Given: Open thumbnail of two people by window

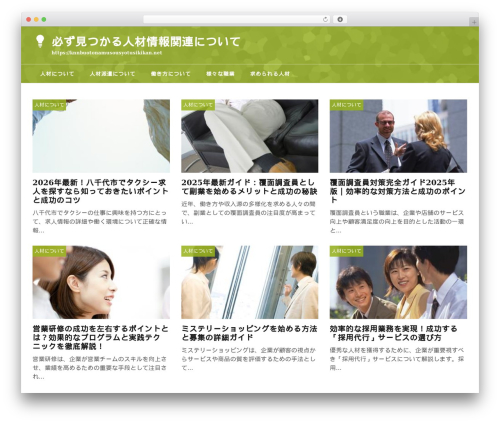Looking at the screenshot, I should tap(250, 282).
